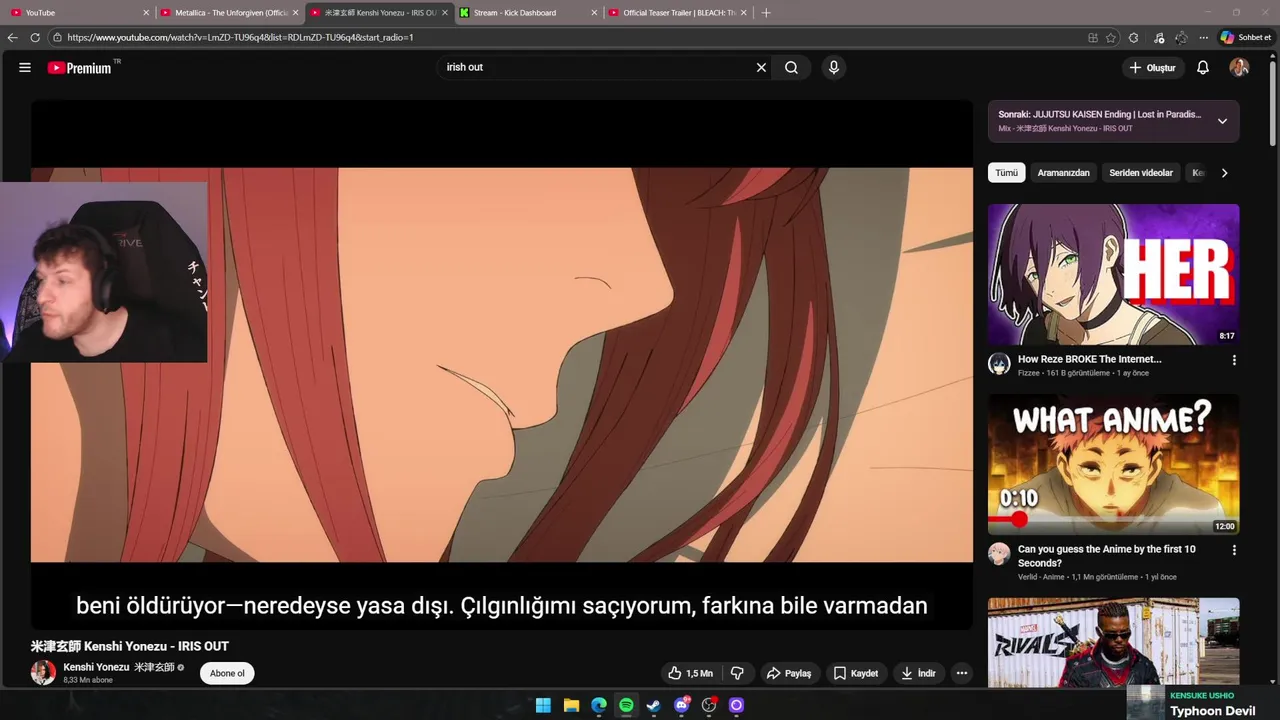
Task: Open browser extensions puzzle icon
Action: click(1133, 37)
